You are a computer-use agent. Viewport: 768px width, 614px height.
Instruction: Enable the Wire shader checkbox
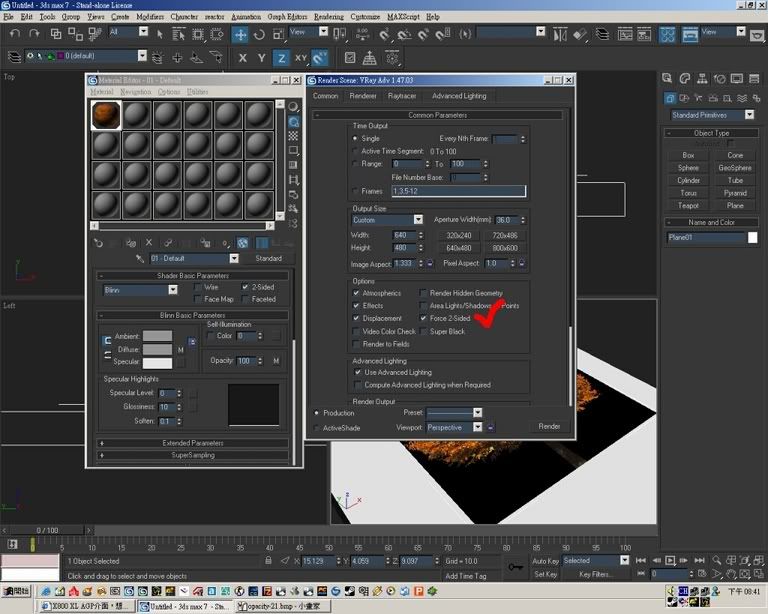point(198,287)
